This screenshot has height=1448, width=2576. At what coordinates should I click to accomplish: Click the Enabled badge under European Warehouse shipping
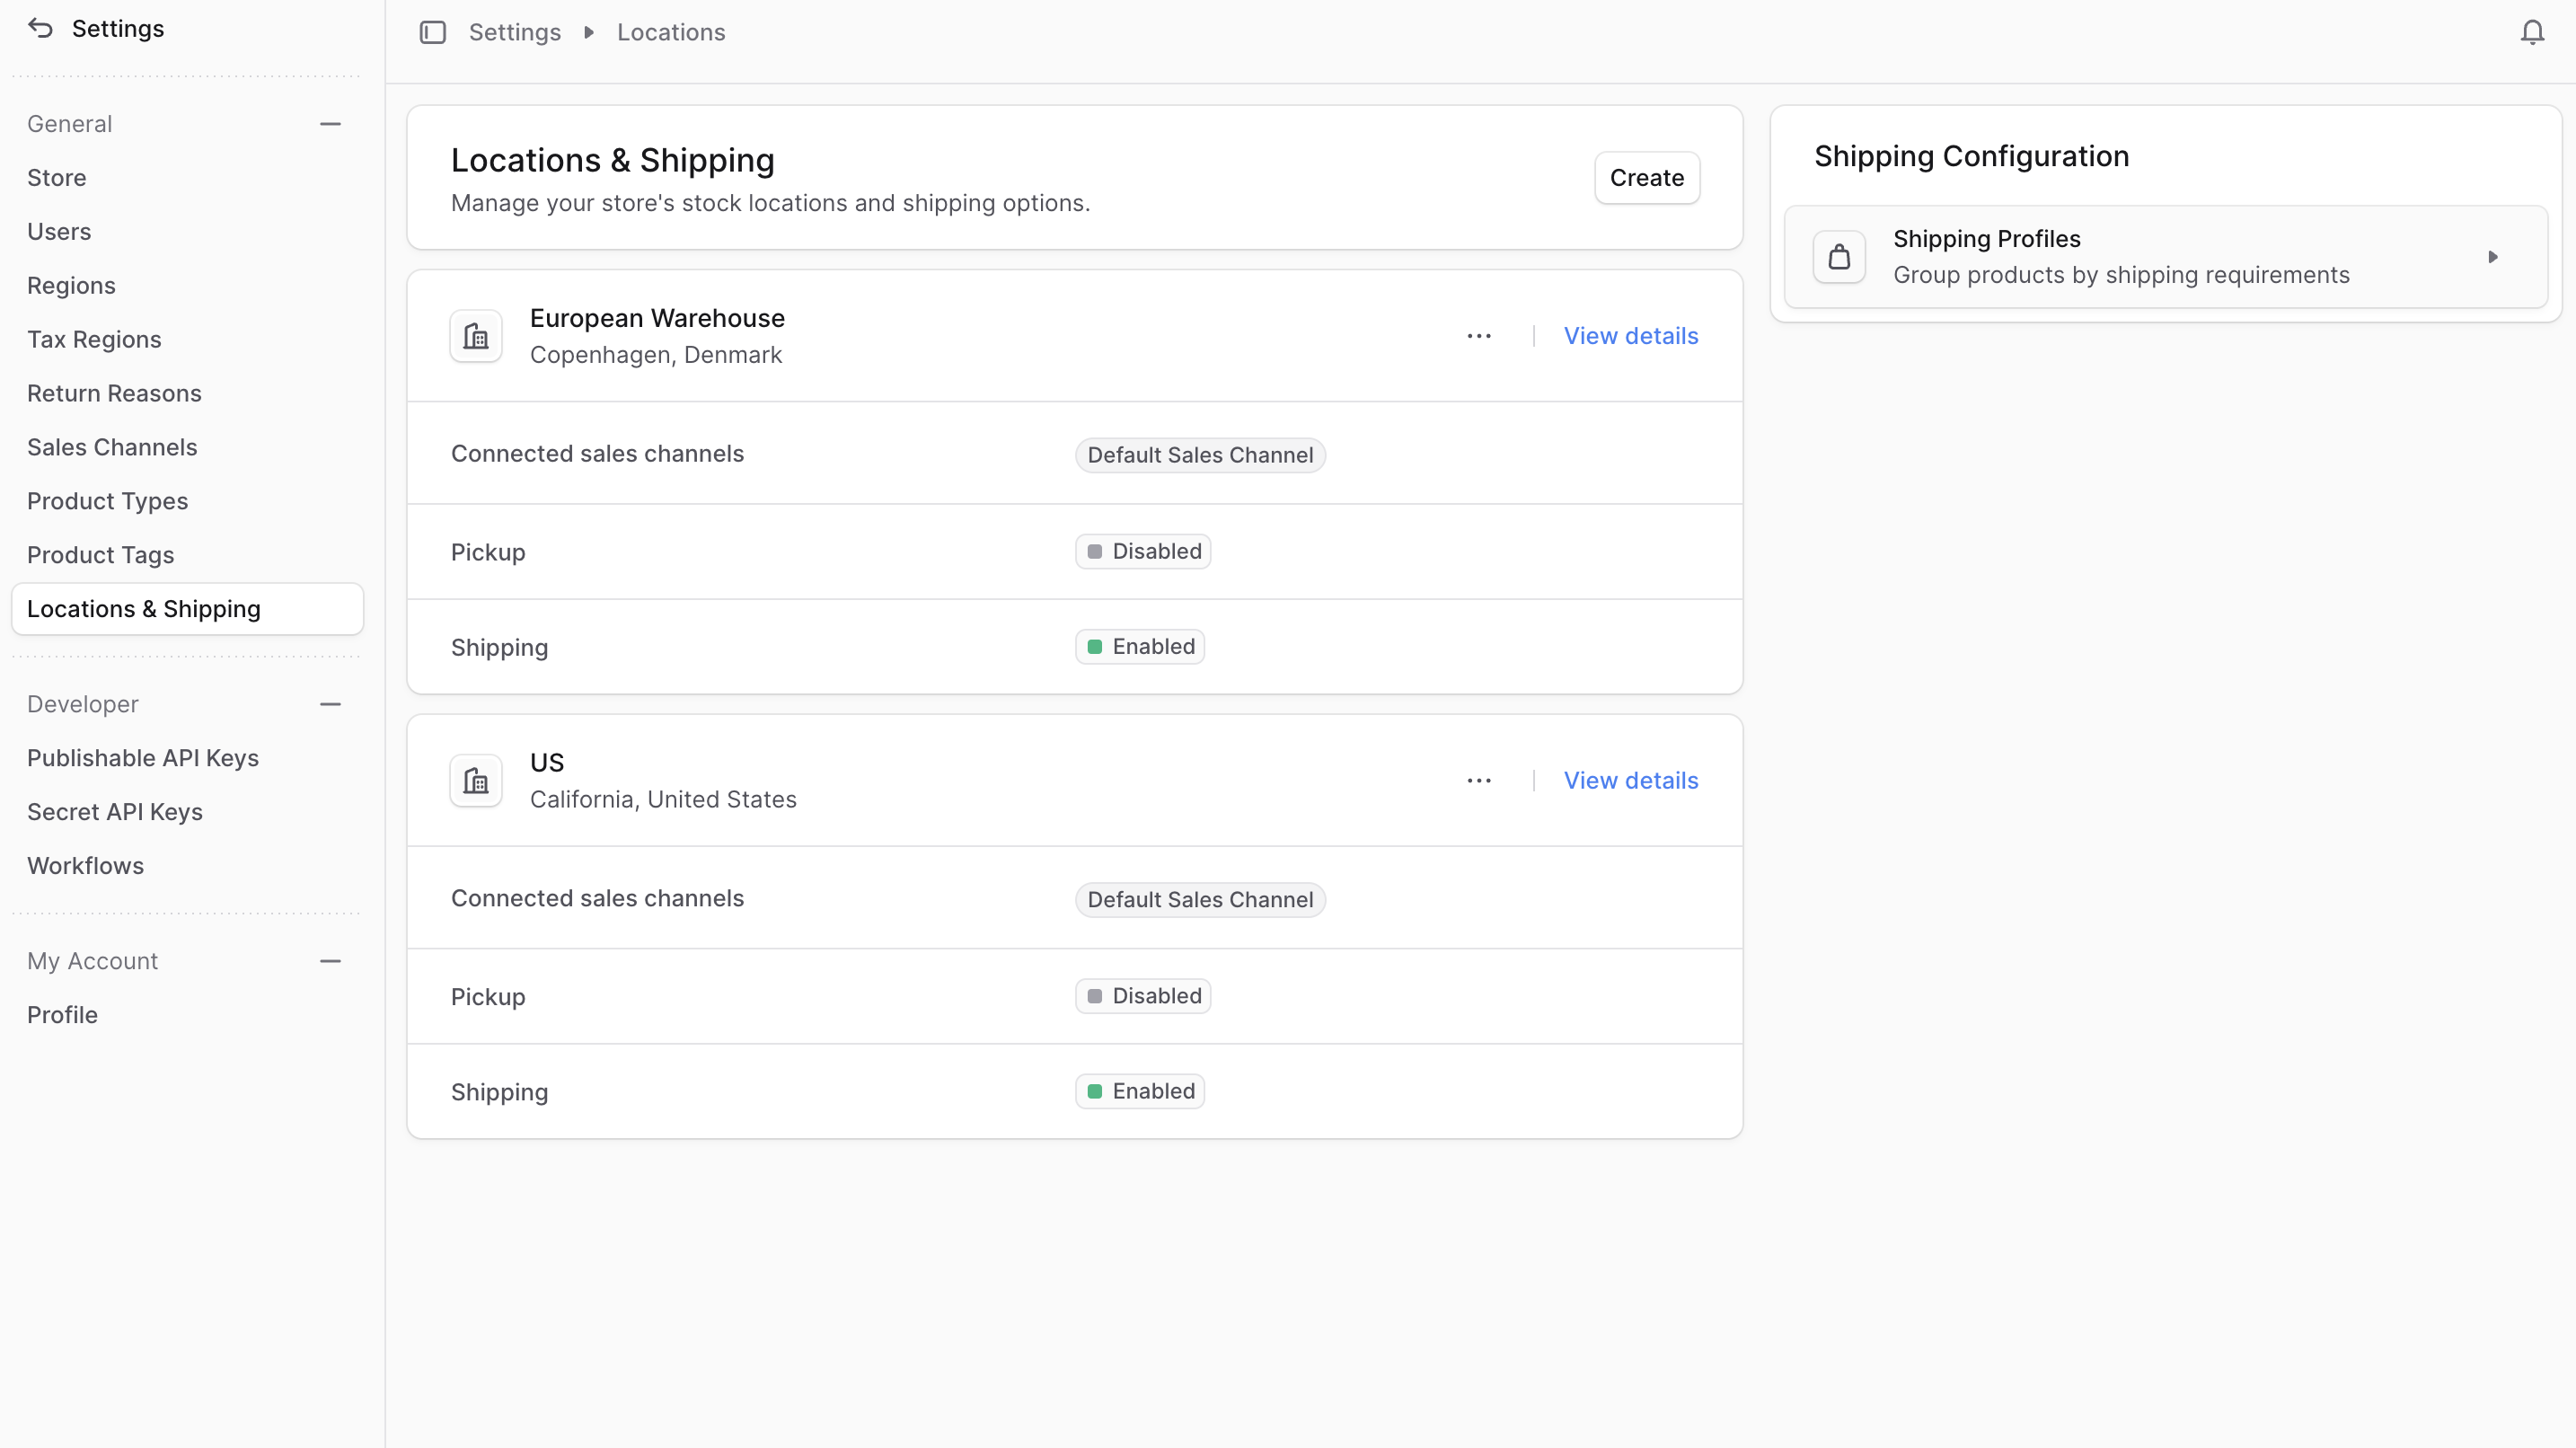click(1139, 646)
